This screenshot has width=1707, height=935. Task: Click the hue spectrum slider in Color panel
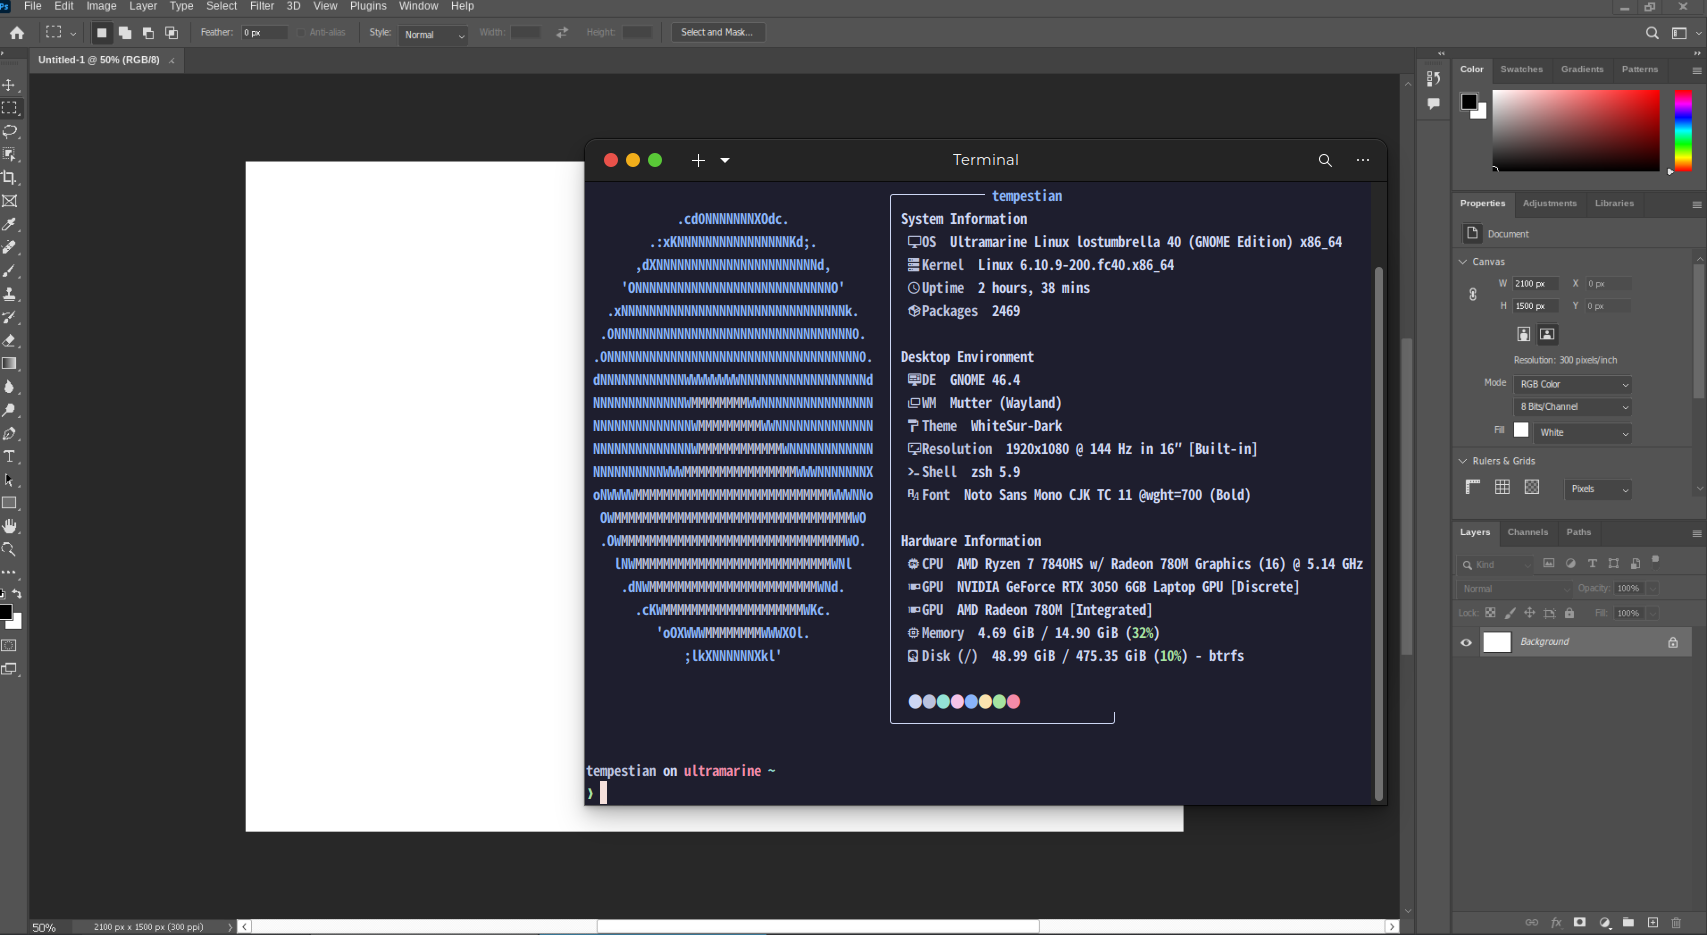[1683, 130]
